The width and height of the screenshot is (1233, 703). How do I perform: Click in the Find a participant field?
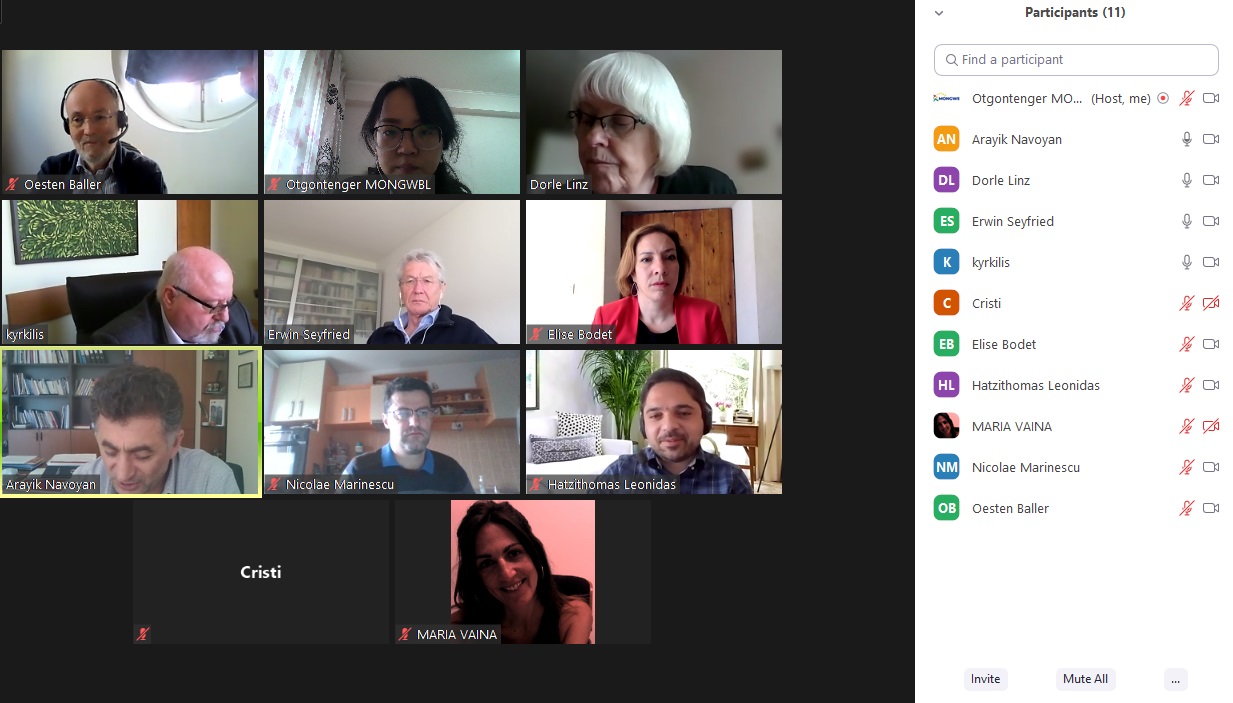[x=1076, y=60]
